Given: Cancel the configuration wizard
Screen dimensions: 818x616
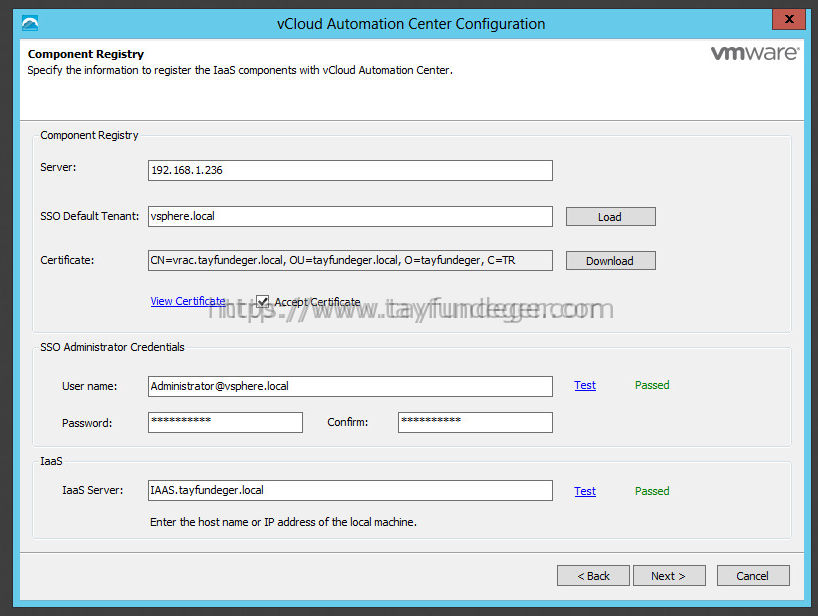Looking at the screenshot, I should [x=753, y=576].
